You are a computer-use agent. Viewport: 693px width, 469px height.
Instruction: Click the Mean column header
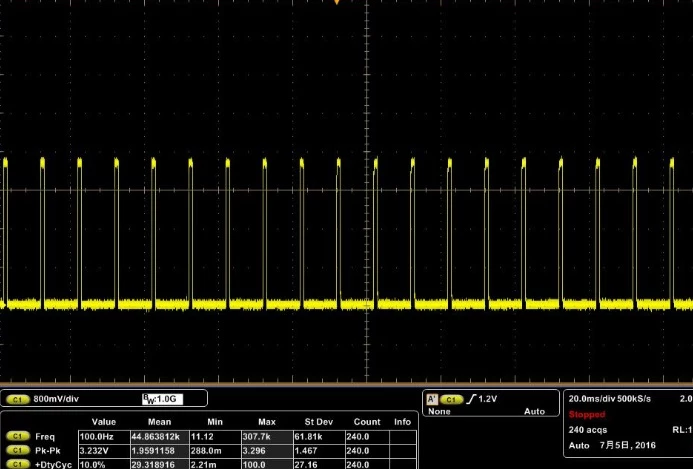tap(160, 422)
